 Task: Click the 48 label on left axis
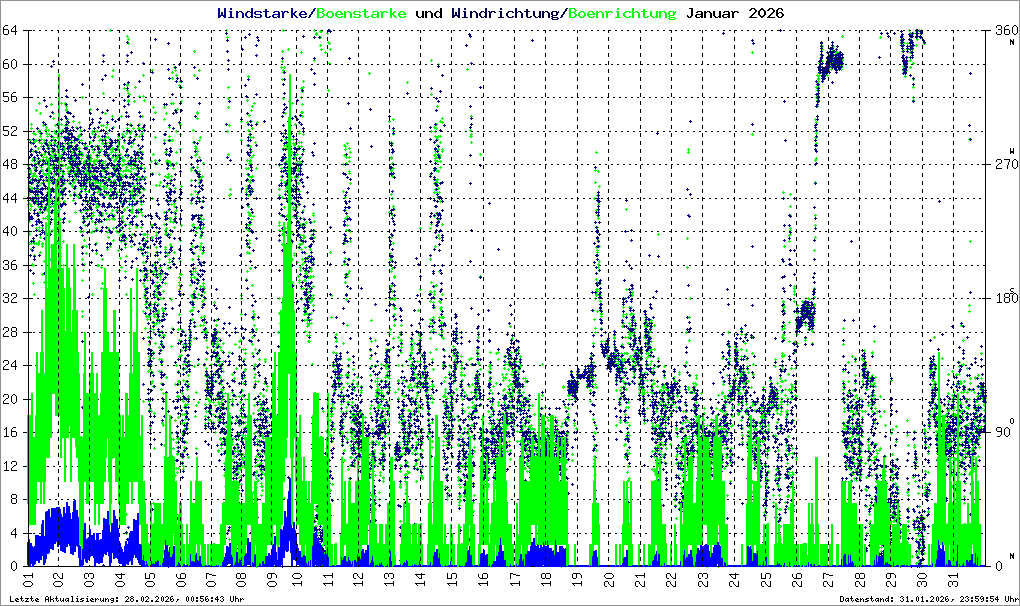tap(12, 165)
